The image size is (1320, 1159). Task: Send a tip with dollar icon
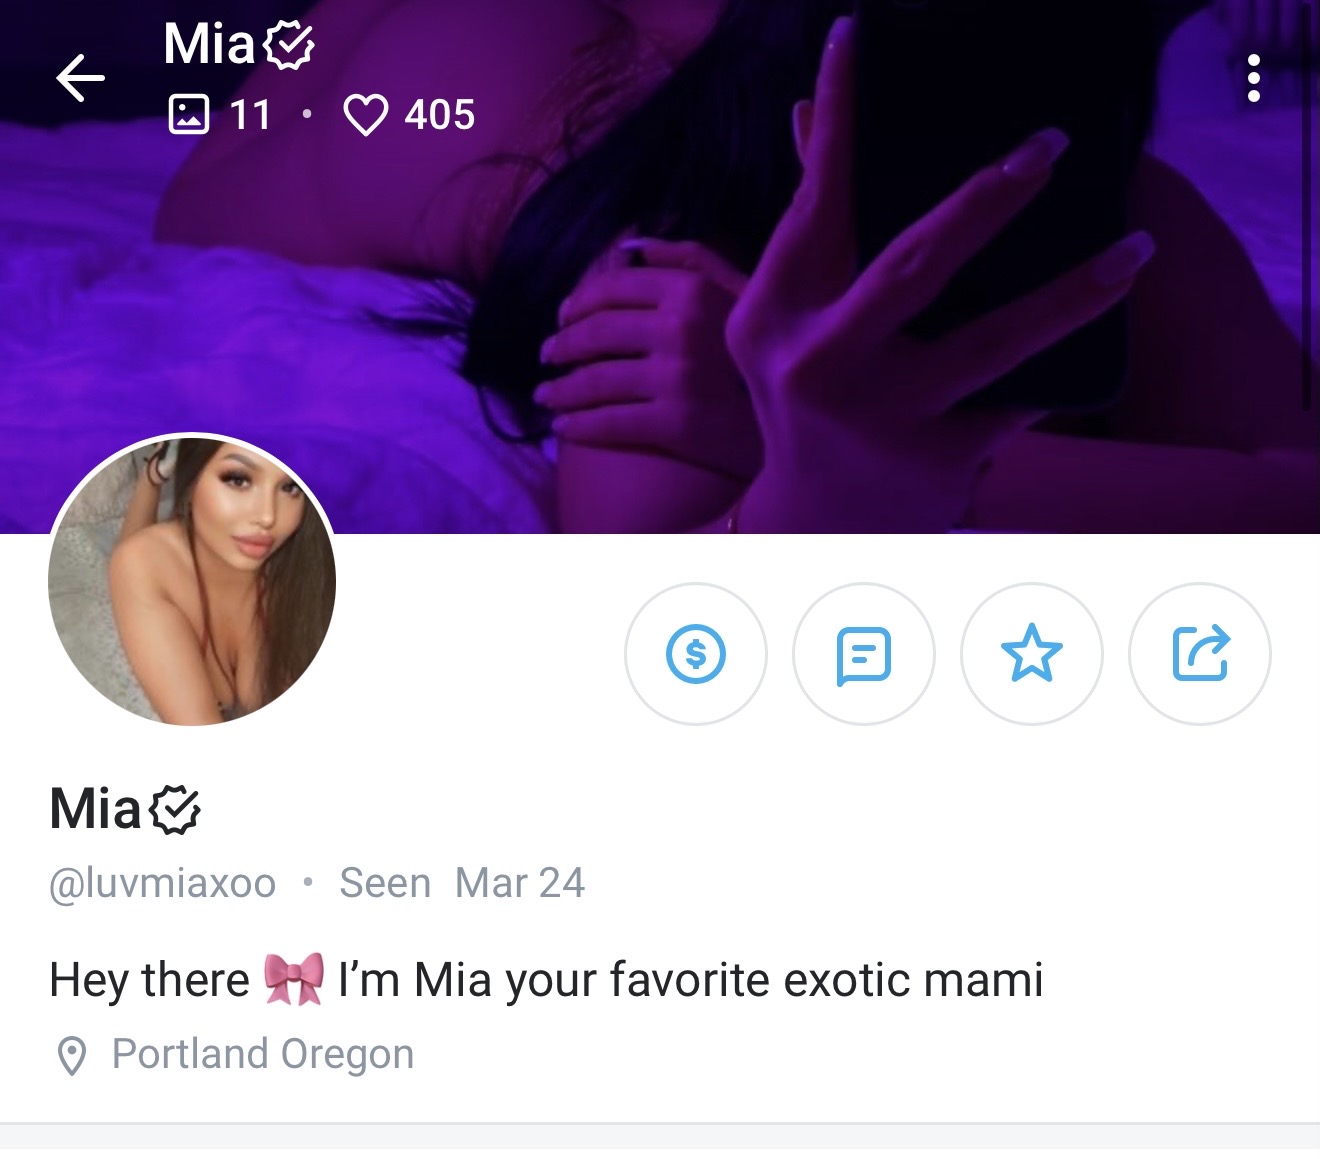coord(696,654)
